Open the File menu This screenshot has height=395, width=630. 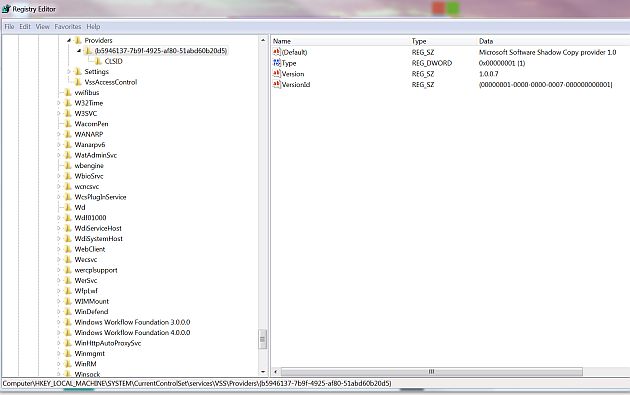9,27
